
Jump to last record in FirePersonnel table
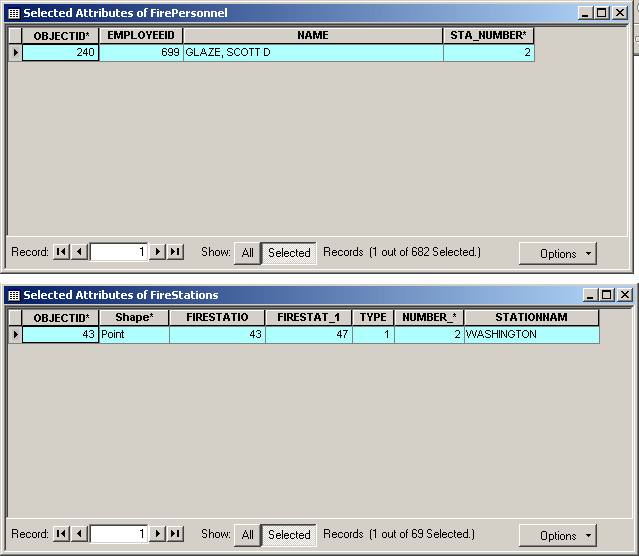pyautogui.click(x=175, y=252)
